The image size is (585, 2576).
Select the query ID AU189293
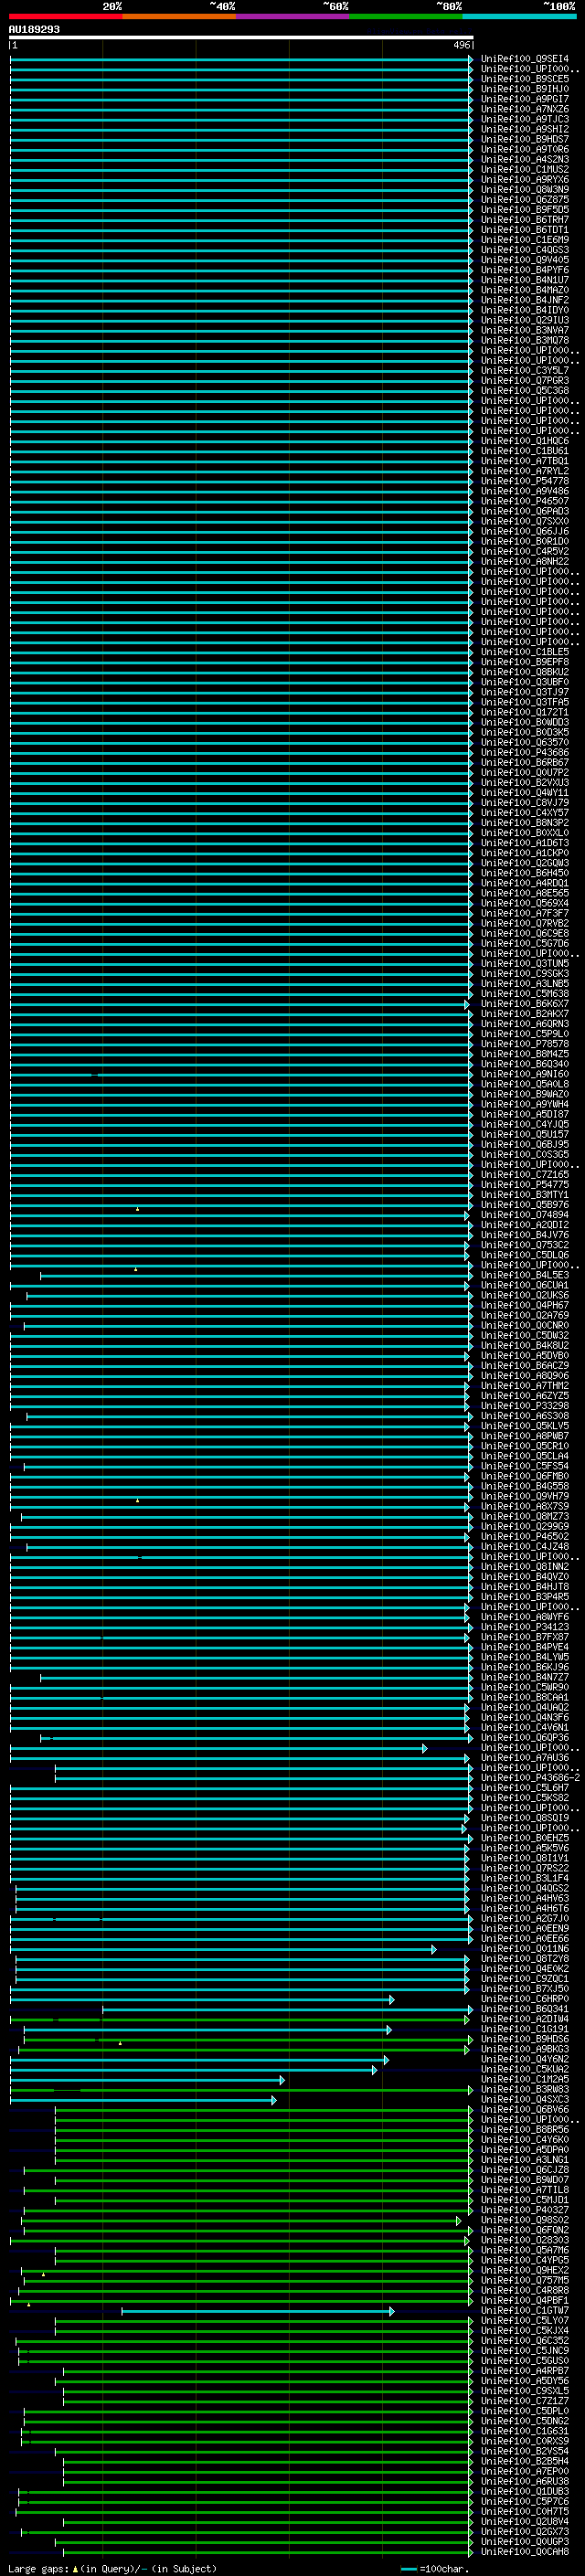click(x=34, y=30)
